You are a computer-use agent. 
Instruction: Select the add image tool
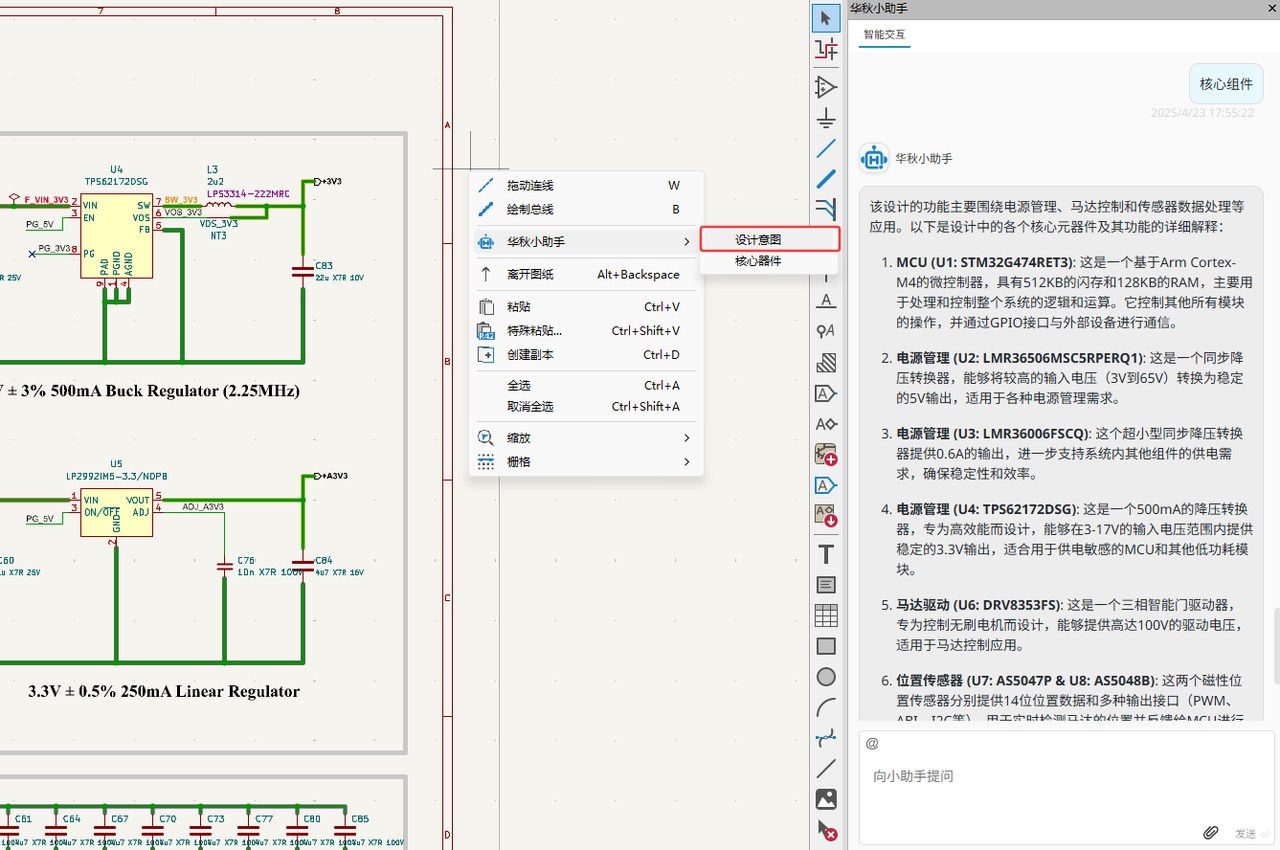coord(826,799)
